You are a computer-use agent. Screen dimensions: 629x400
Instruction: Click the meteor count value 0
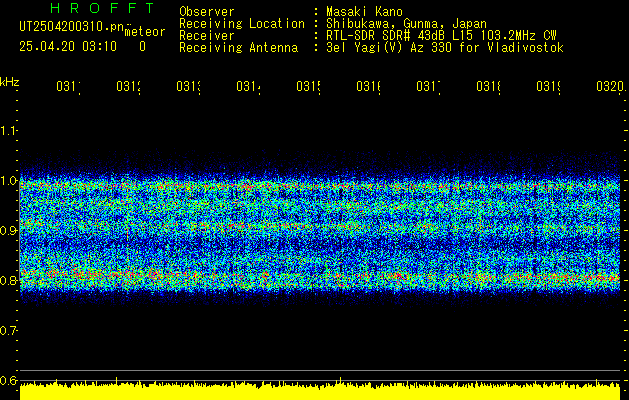[x=142, y=47]
